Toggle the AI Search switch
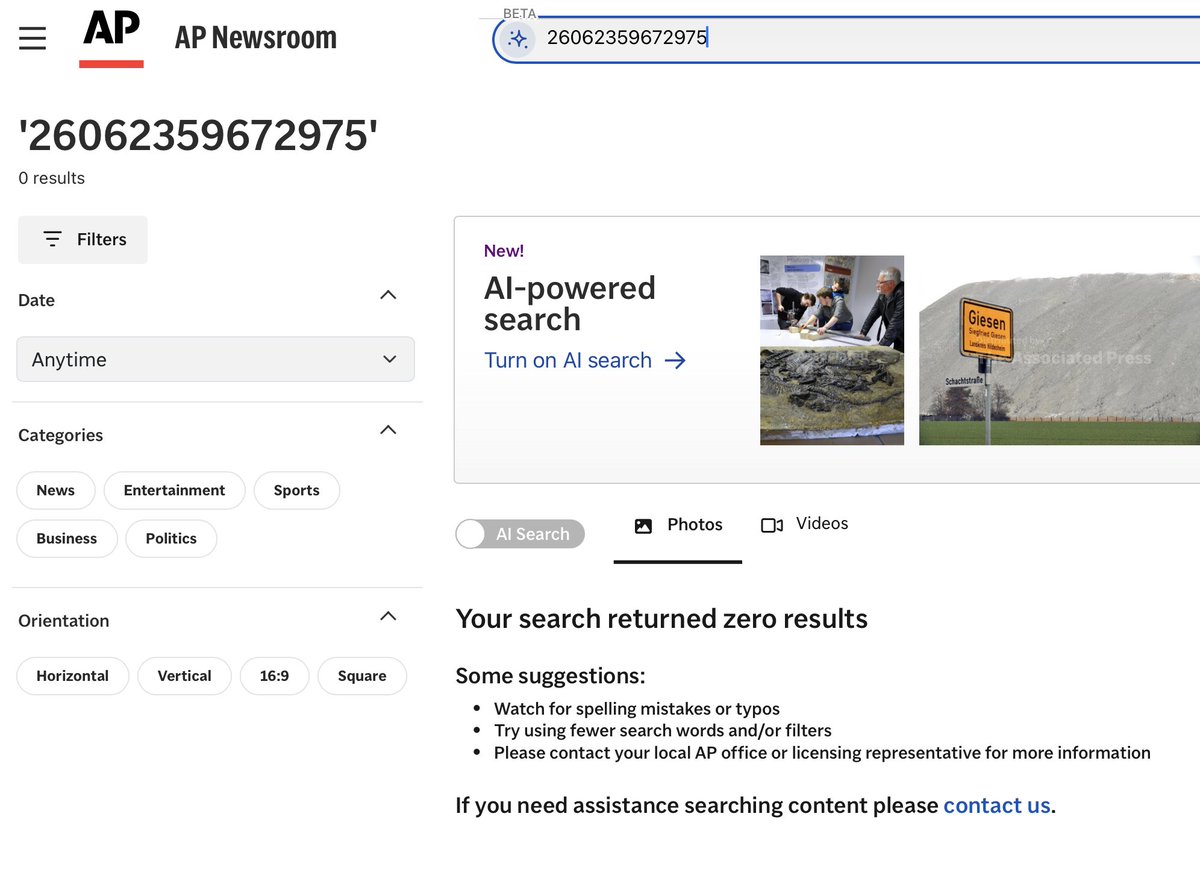Screen dimensions: 1200x887 pyautogui.click(x=520, y=534)
